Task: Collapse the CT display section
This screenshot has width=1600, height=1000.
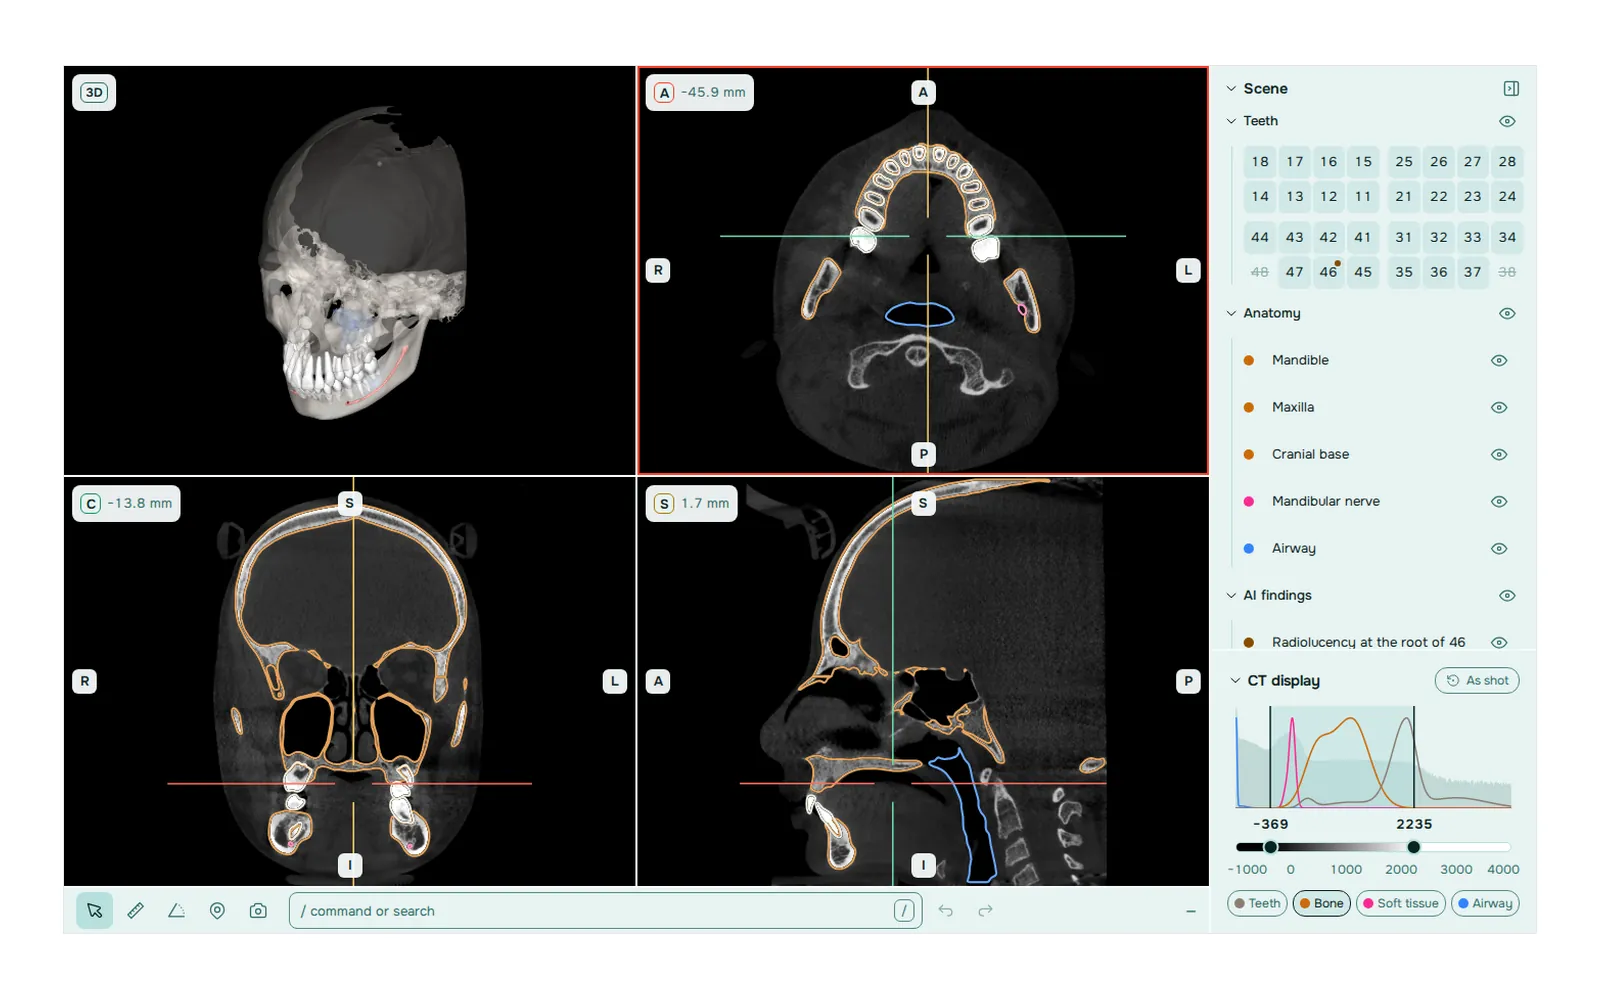Action: pos(1235,681)
